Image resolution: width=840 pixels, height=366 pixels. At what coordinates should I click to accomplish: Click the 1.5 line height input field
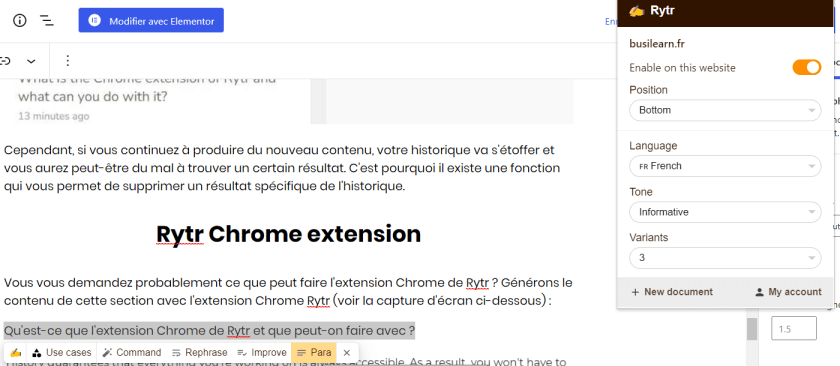[793, 328]
